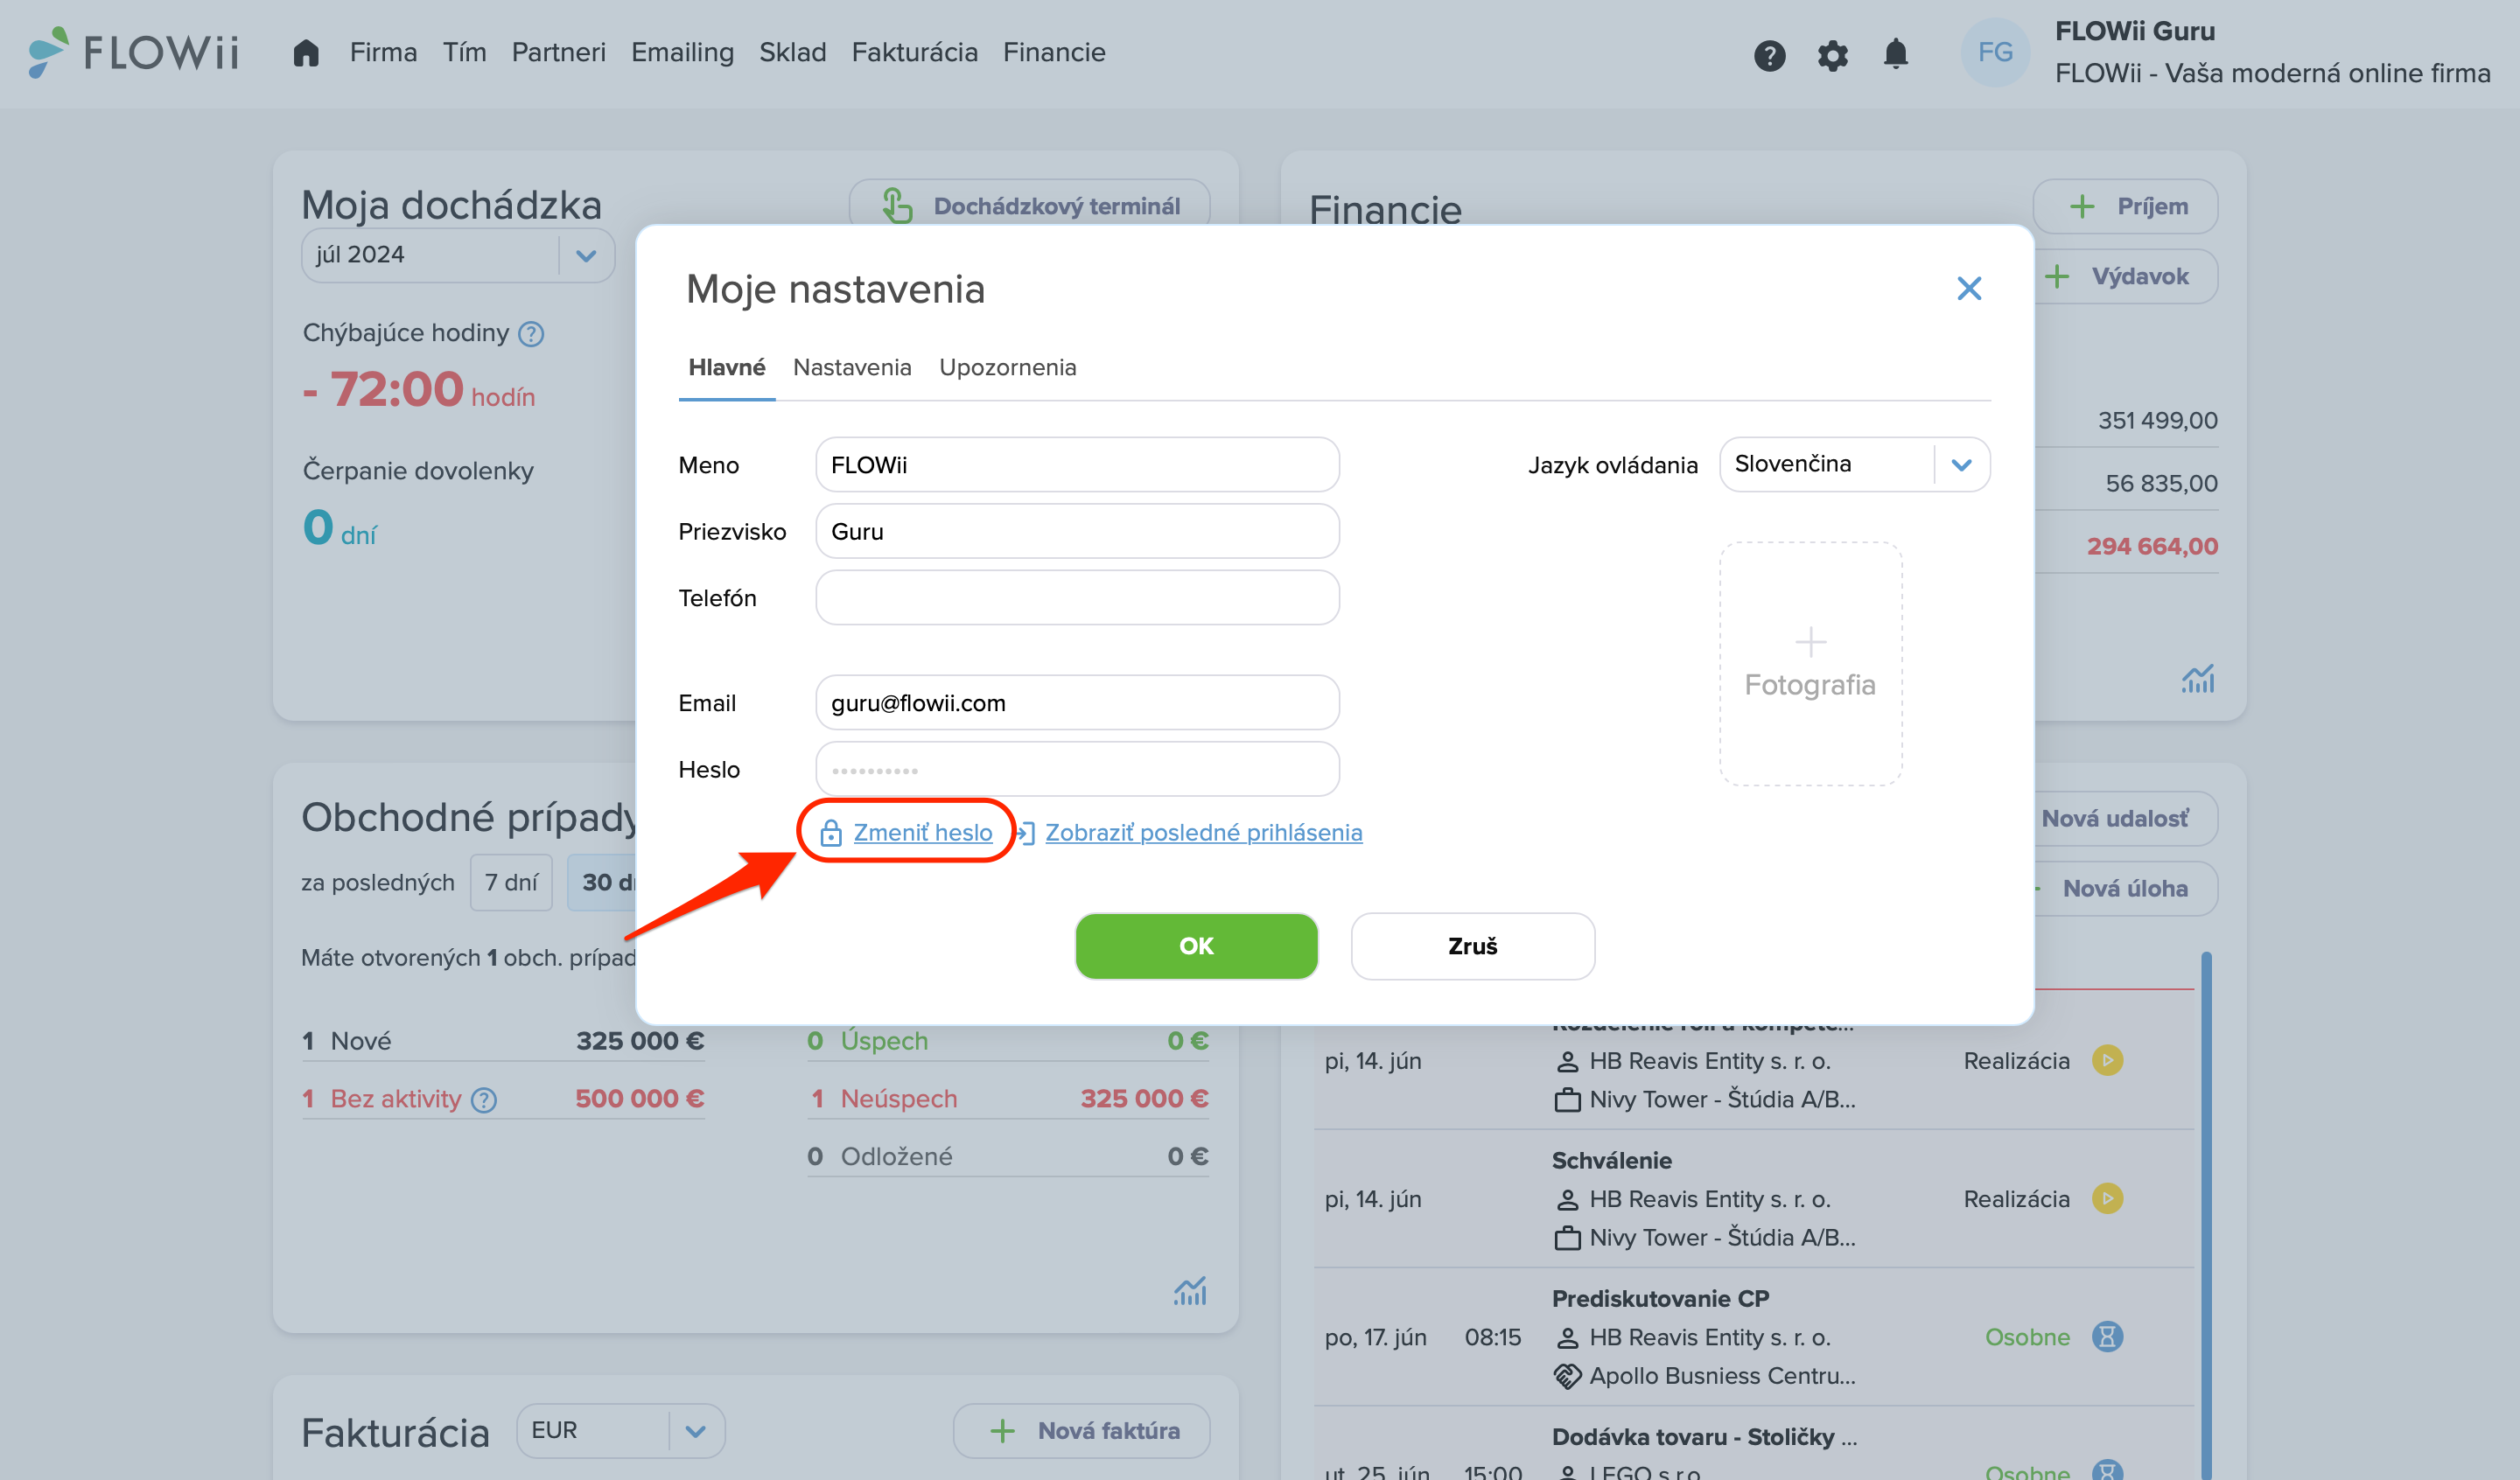Click the hourglass icon for Prediskutovanie CP
Screen dimensions: 2520x1480
[x=2107, y=1336]
